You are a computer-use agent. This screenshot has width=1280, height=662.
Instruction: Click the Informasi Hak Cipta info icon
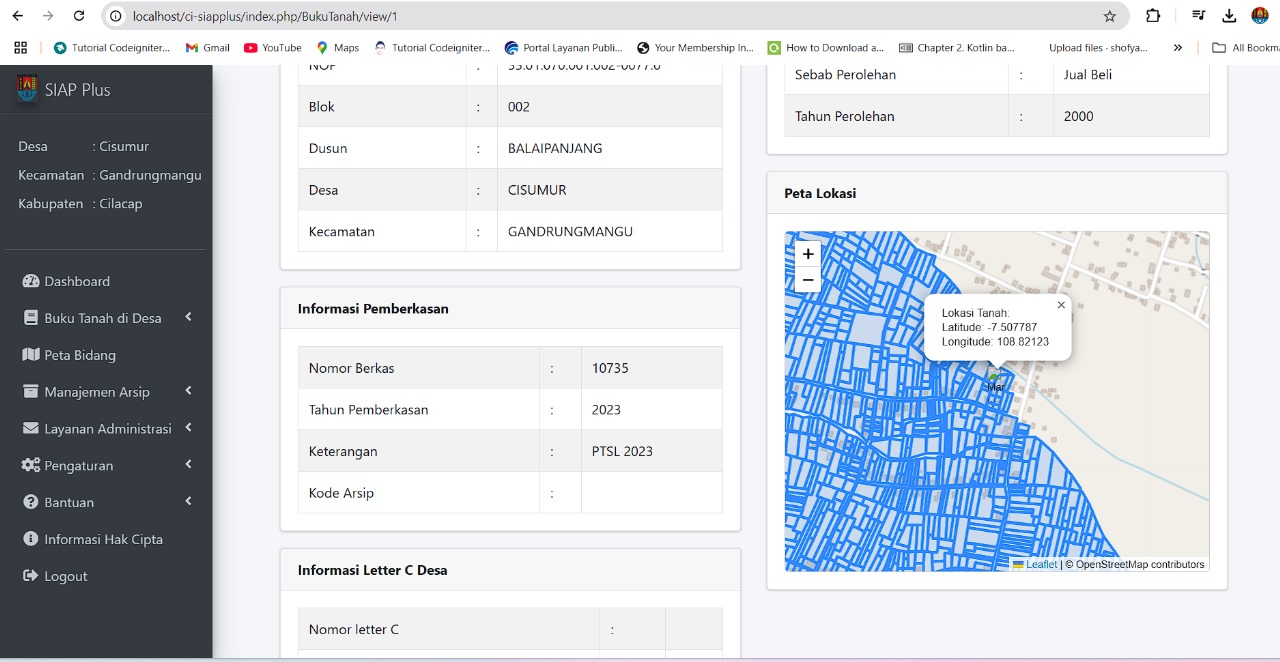click(30, 539)
